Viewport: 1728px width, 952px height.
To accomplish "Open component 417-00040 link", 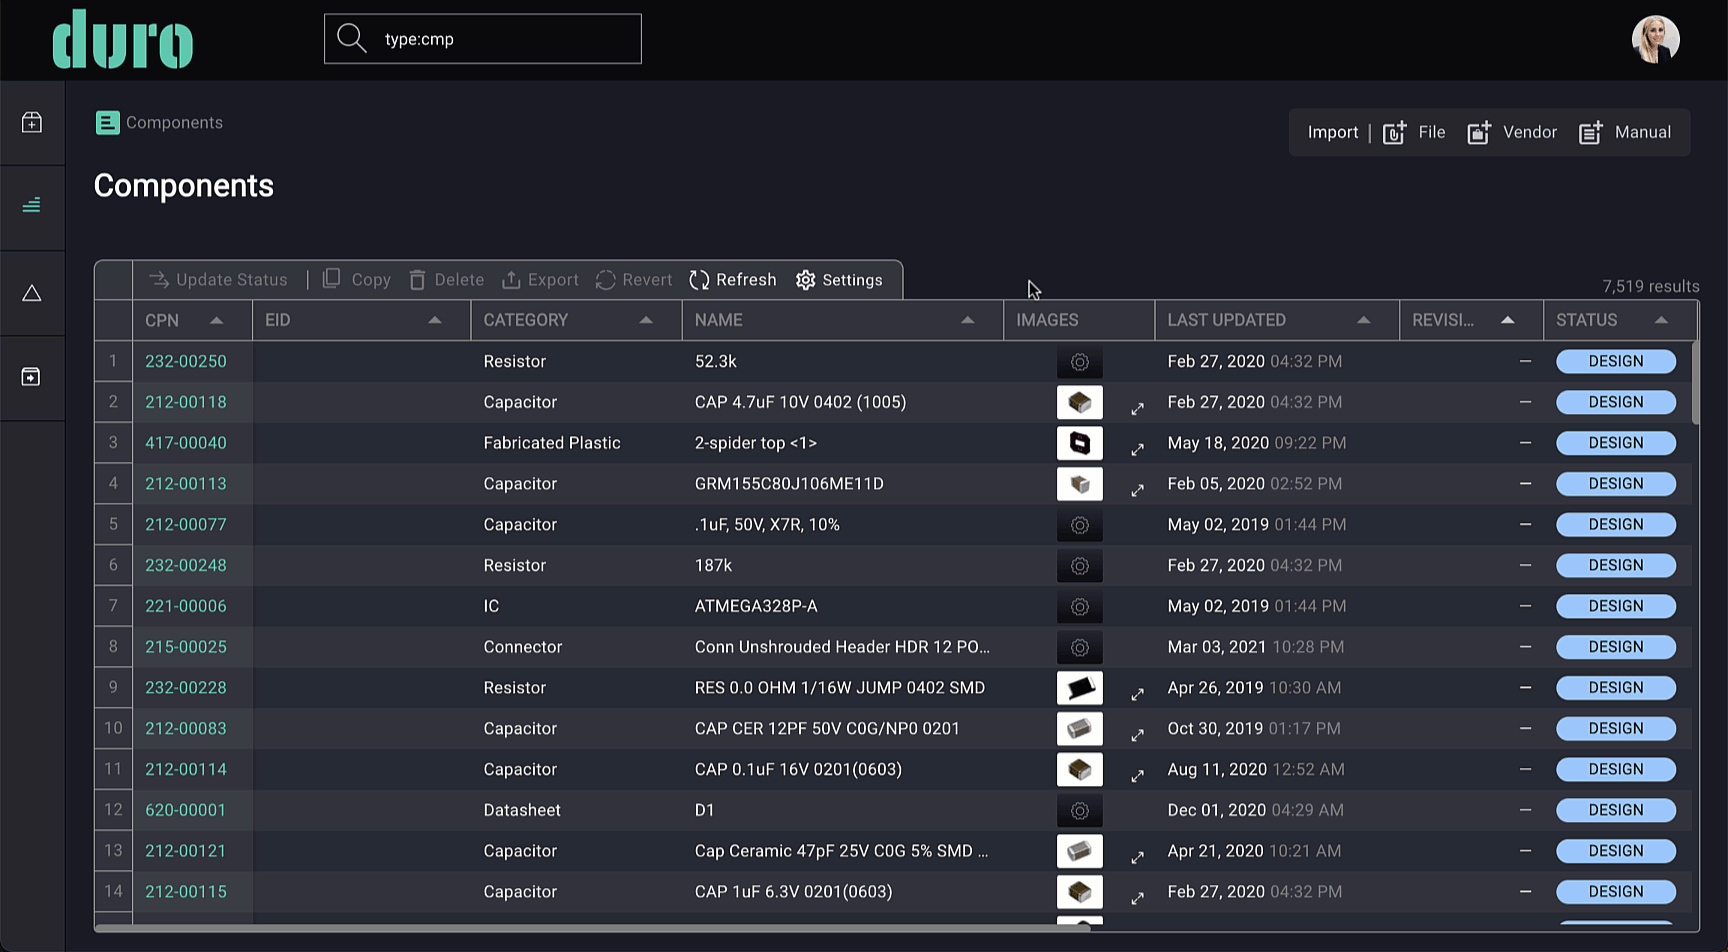I will pyautogui.click(x=186, y=443).
